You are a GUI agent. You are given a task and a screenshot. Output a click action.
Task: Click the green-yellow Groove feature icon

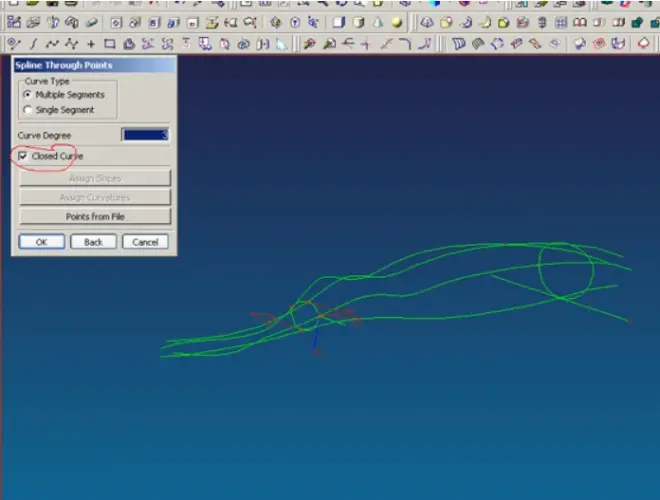[211, 22]
